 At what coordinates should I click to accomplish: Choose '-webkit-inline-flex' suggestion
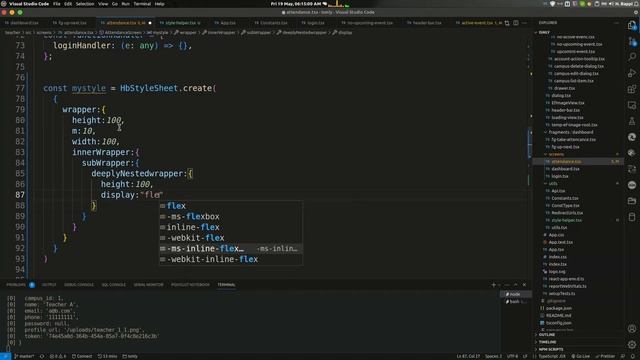[x=231, y=259]
